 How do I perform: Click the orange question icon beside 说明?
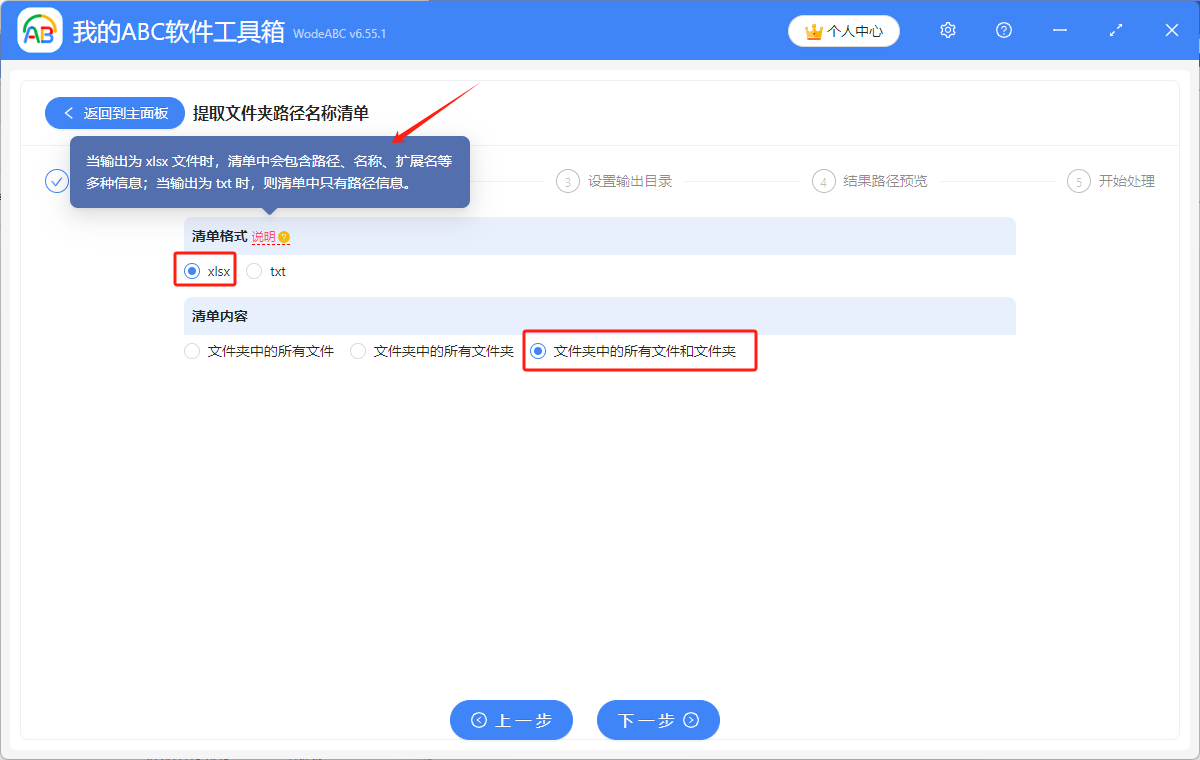(x=283, y=236)
